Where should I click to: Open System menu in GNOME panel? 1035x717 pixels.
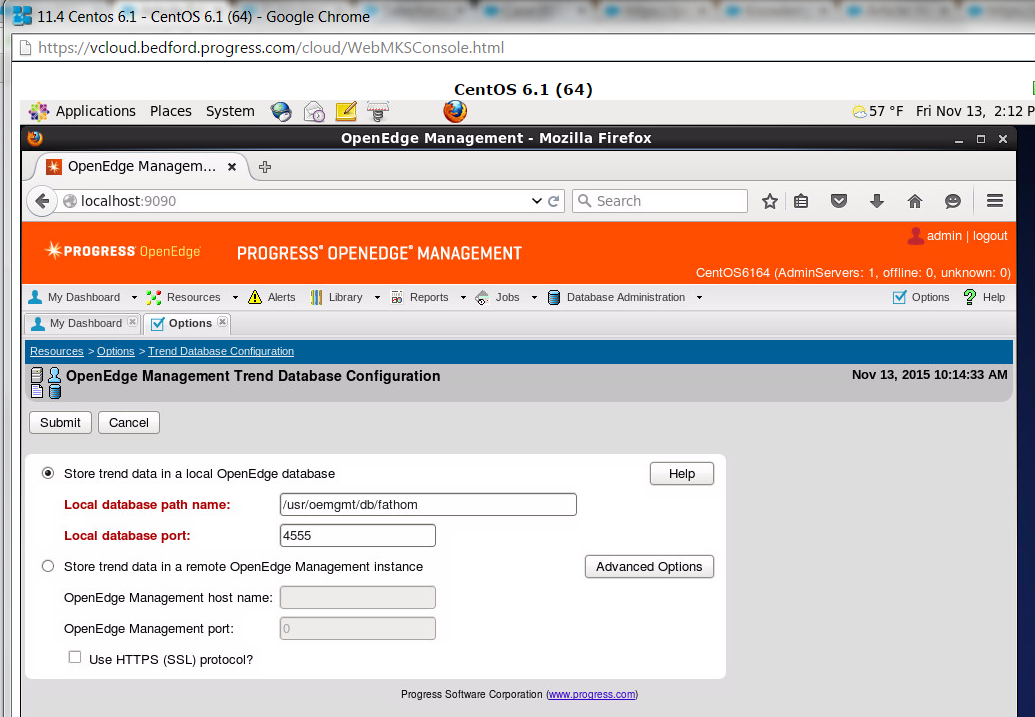(230, 111)
